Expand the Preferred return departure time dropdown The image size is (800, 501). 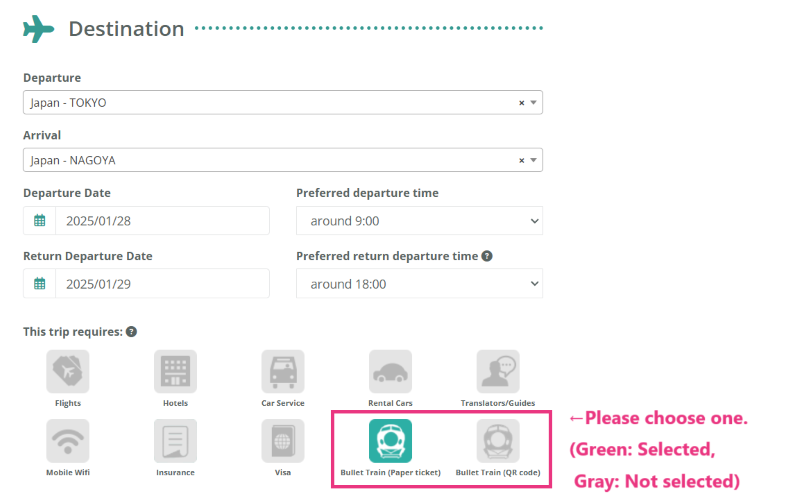point(419,284)
